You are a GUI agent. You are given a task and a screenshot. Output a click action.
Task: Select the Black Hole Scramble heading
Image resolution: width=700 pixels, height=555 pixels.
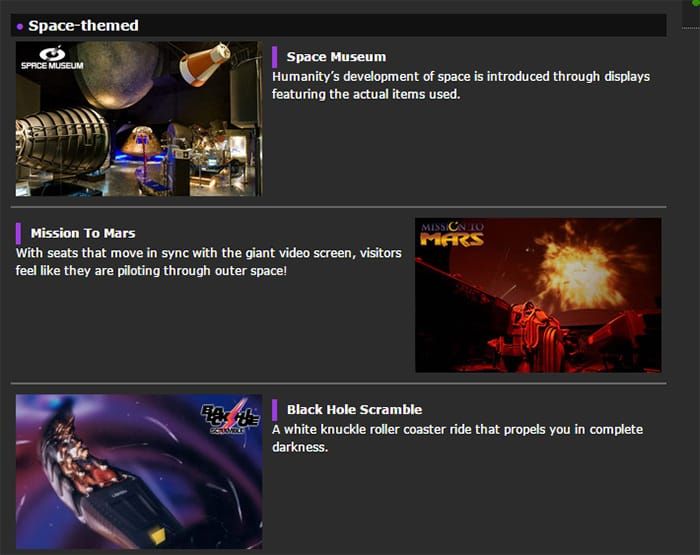pyautogui.click(x=354, y=410)
